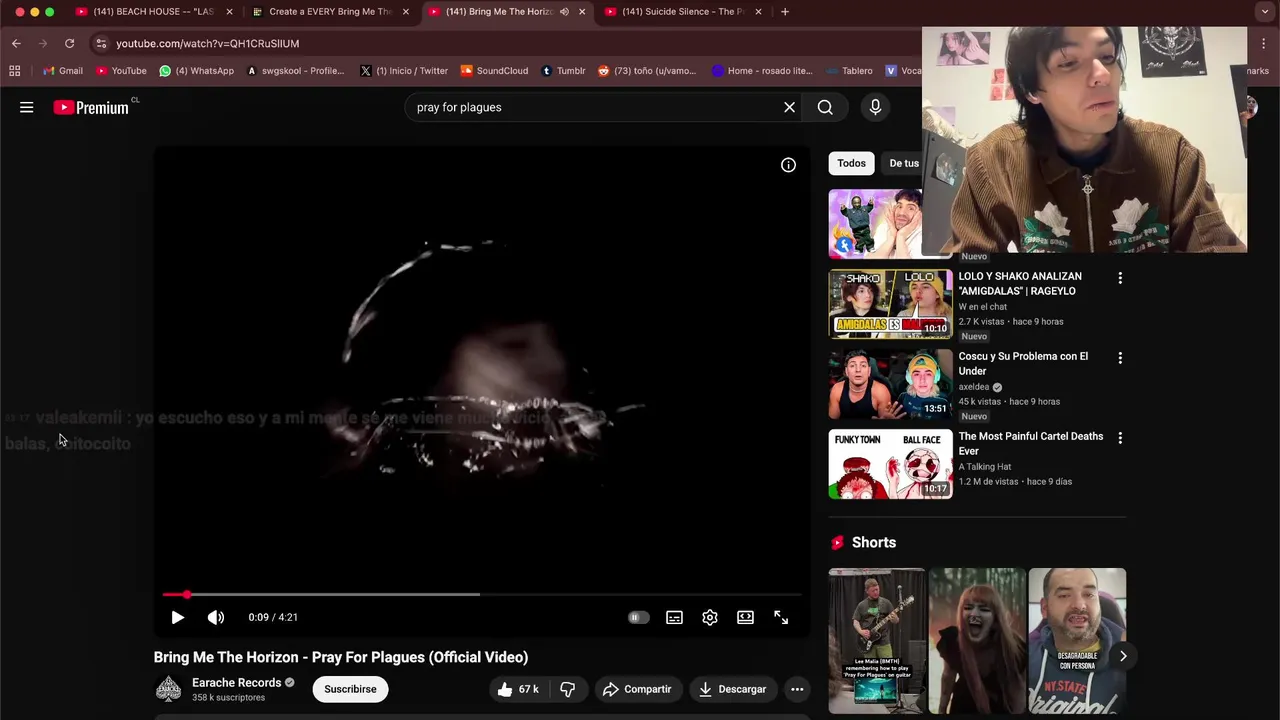Open The Most Painful Cartel Deaths thumbnail
Image resolution: width=1280 pixels, height=720 pixels.
click(x=890, y=464)
